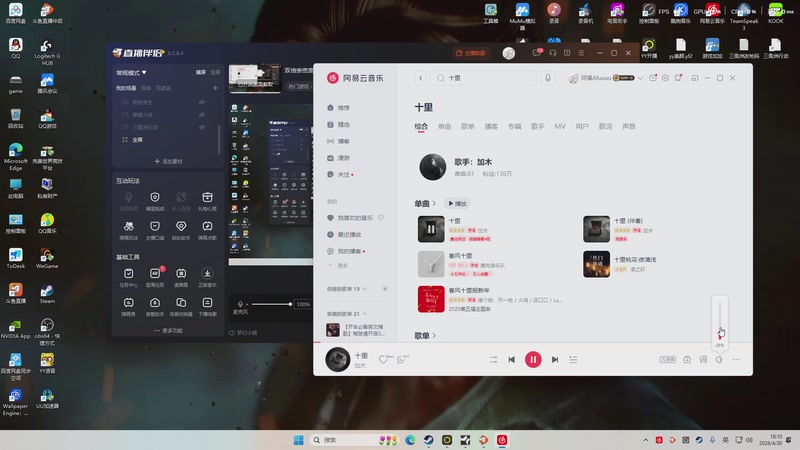This screenshot has width=800, height=450.
Task: Like the current song with heart icon
Action: coord(383,360)
